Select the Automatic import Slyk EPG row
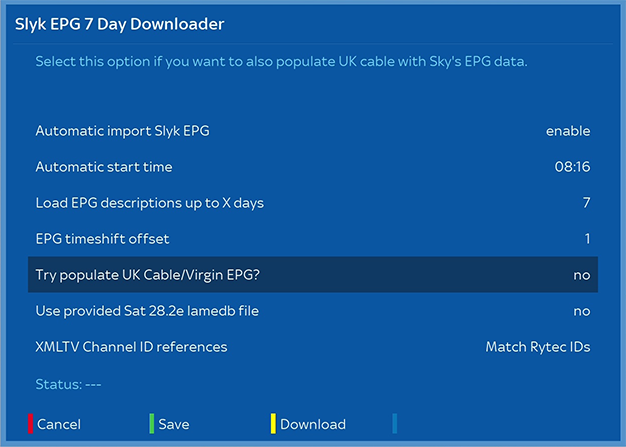 click(122, 131)
